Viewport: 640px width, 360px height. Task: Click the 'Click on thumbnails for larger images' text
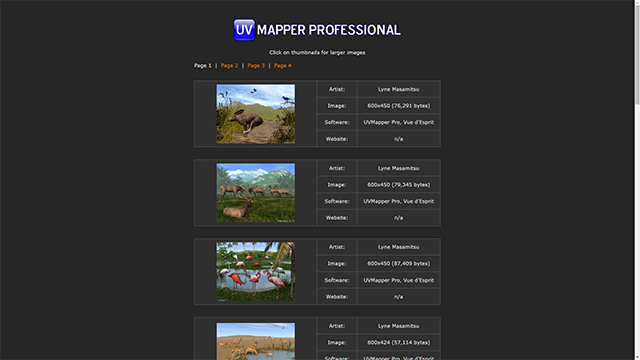tap(317, 52)
